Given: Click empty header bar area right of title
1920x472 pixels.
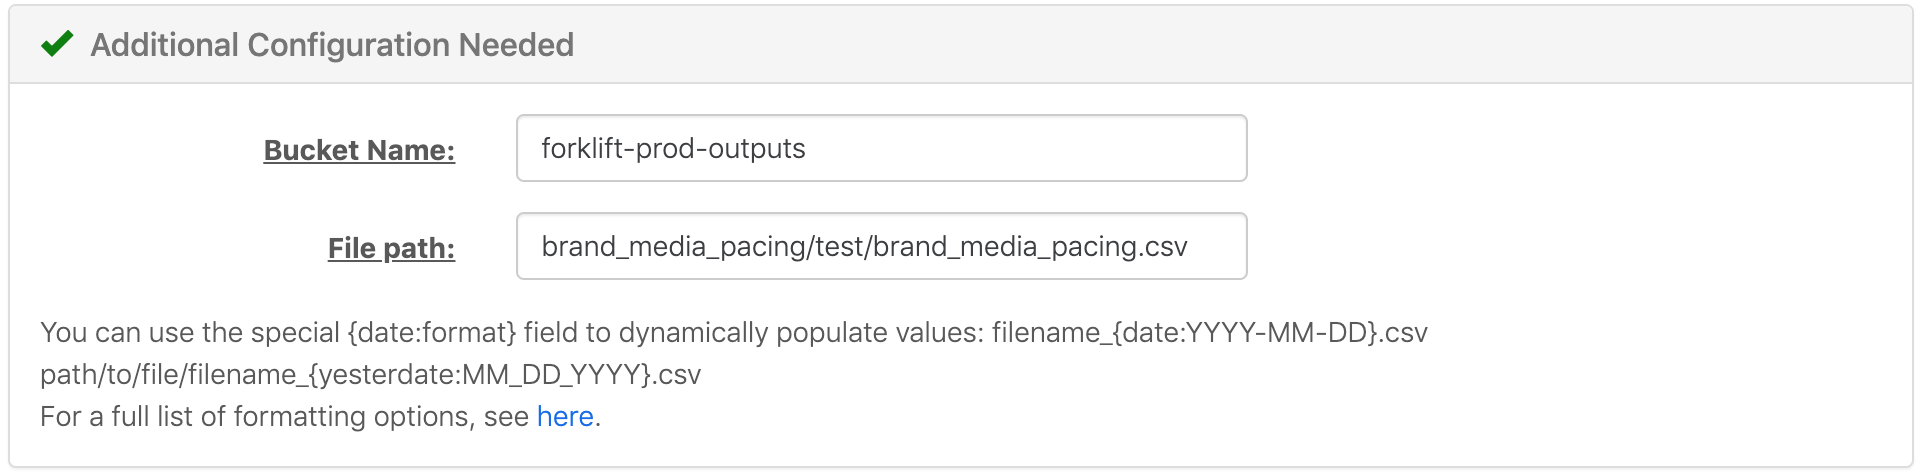Looking at the screenshot, I should pyautogui.click(x=1200, y=45).
